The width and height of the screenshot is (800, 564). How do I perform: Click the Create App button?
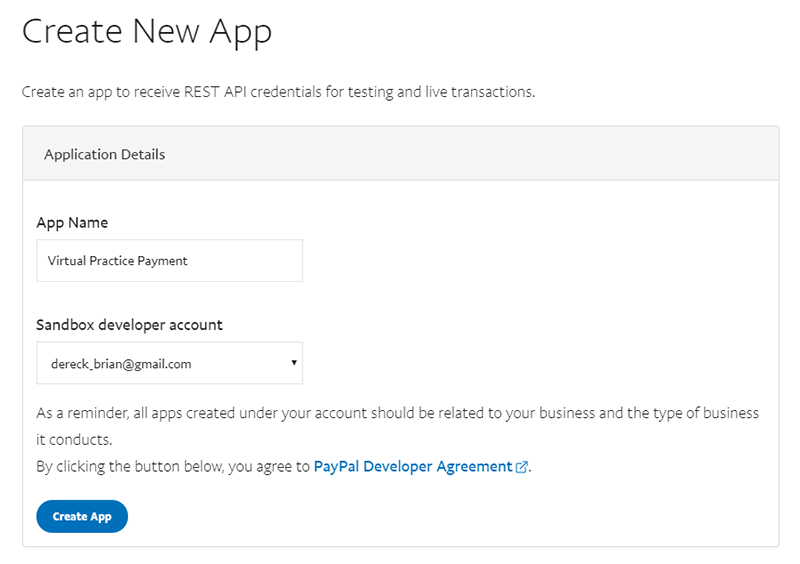(82, 517)
